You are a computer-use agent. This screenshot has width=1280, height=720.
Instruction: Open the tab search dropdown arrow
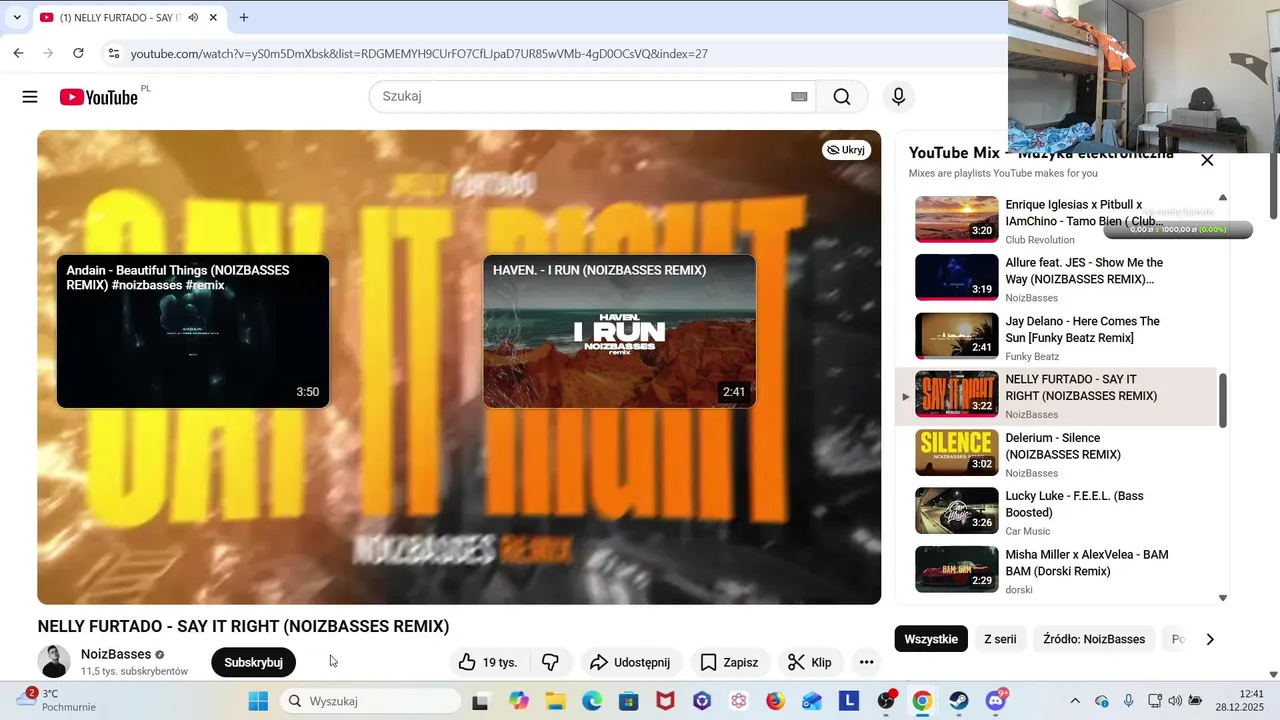click(17, 17)
